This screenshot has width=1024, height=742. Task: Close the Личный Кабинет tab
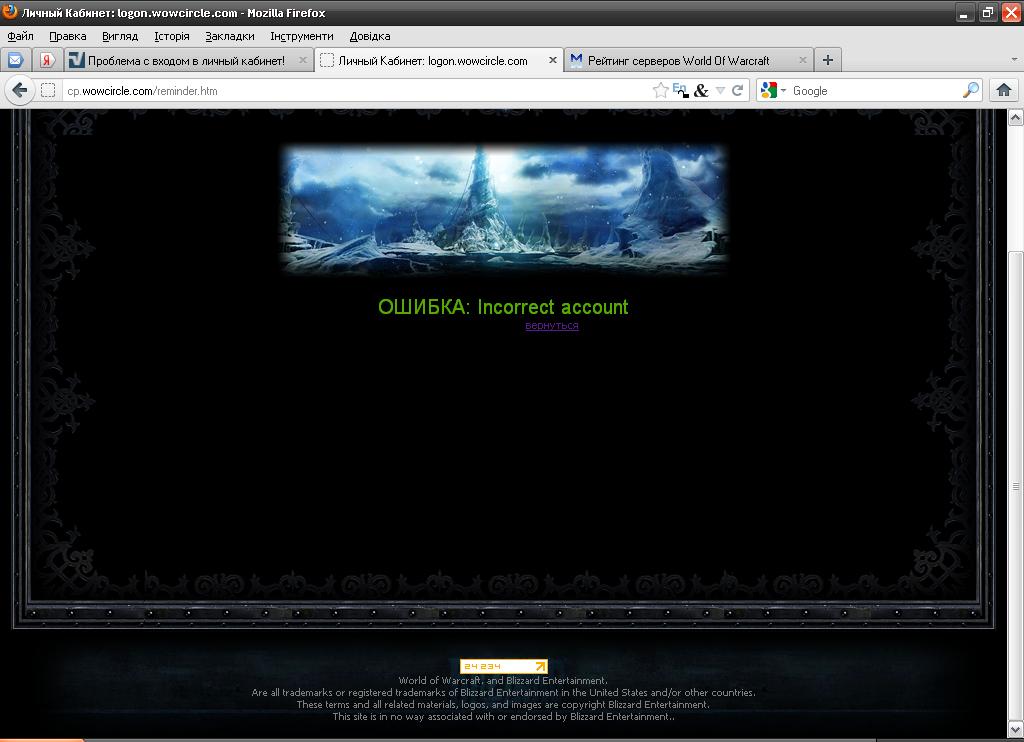coord(552,60)
